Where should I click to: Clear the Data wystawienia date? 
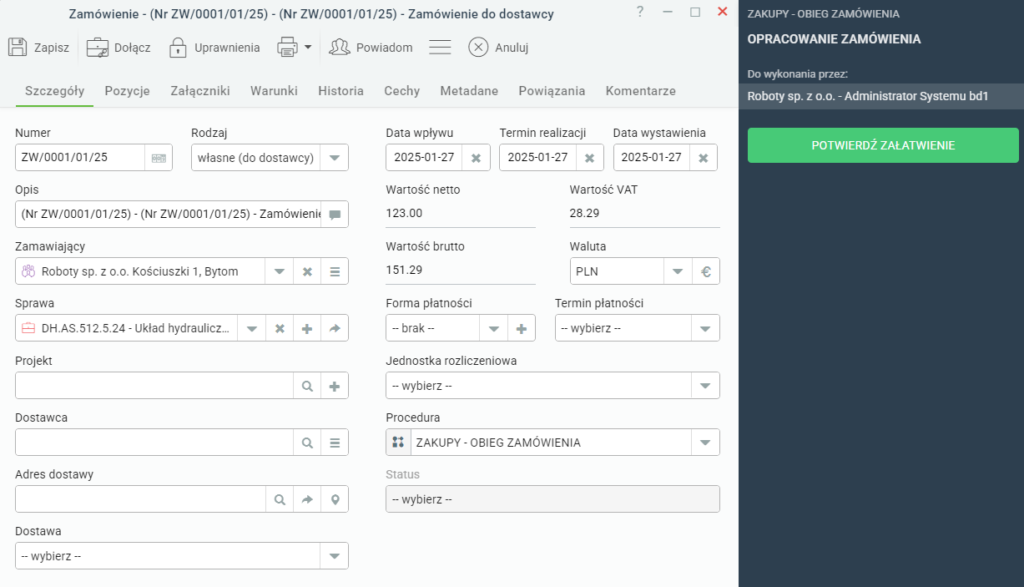[x=703, y=158]
